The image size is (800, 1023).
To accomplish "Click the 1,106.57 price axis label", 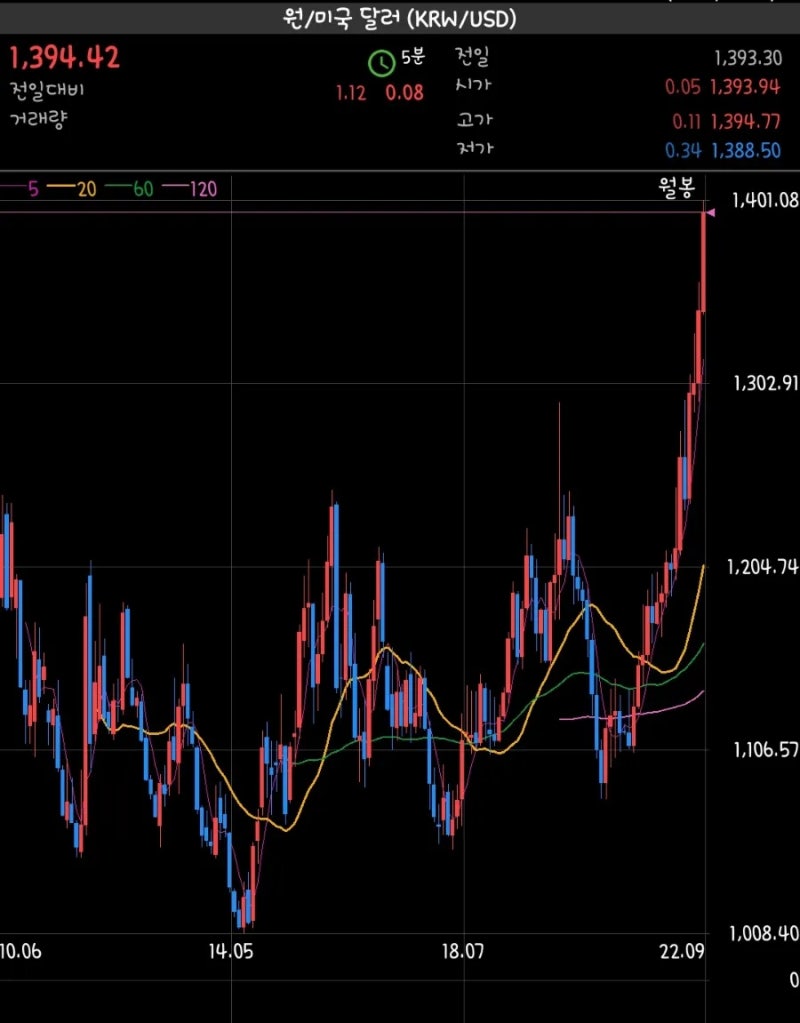I will [x=766, y=750].
